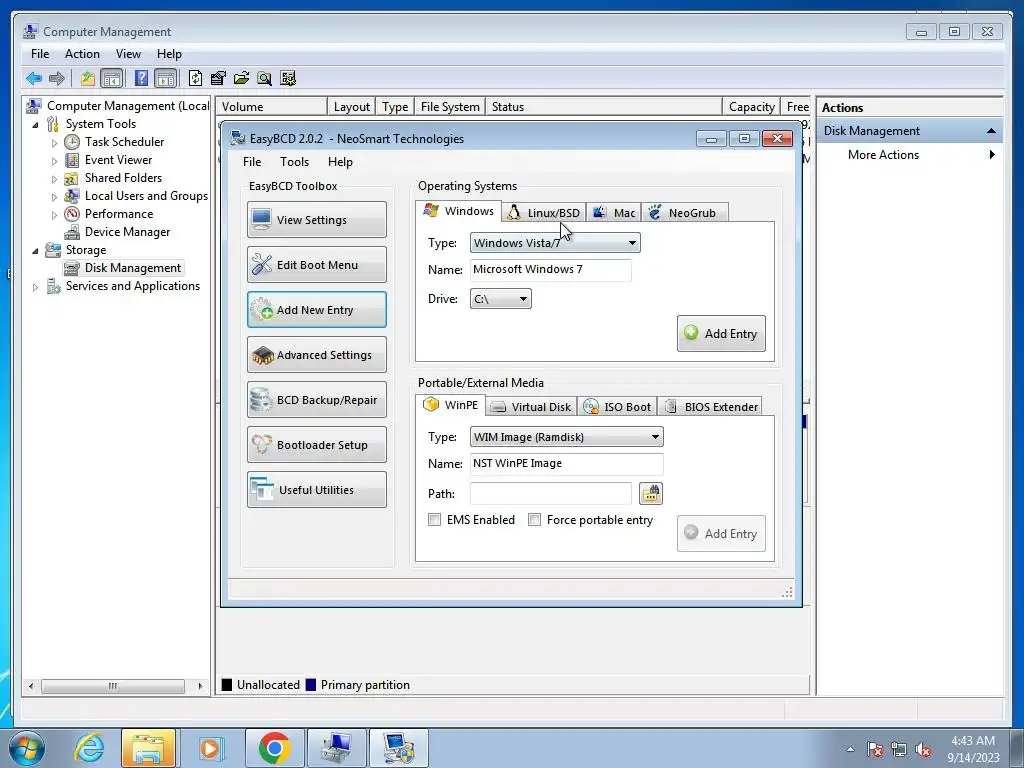The height and width of the screenshot is (768, 1024).
Task: Click the Refresh toolbar icon
Action: (x=195, y=78)
